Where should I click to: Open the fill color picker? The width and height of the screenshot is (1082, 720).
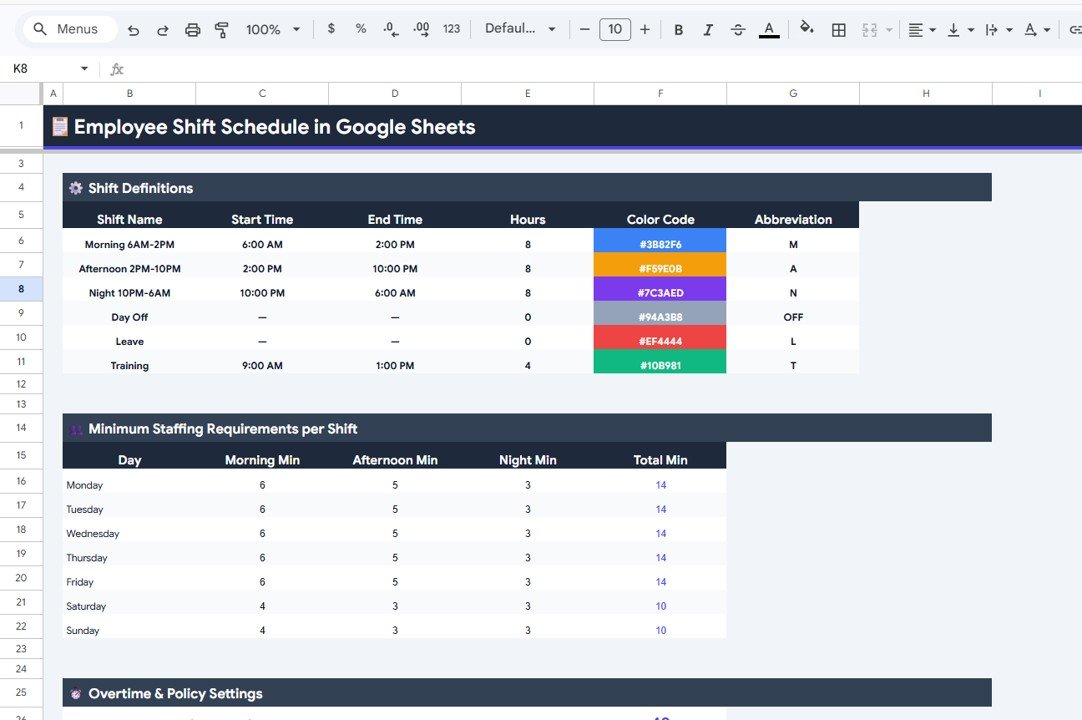pyautogui.click(x=807, y=29)
